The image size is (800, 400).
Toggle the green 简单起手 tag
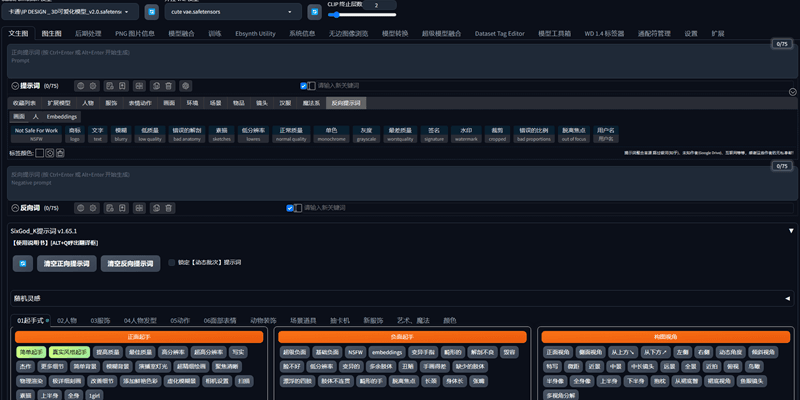[x=31, y=352]
